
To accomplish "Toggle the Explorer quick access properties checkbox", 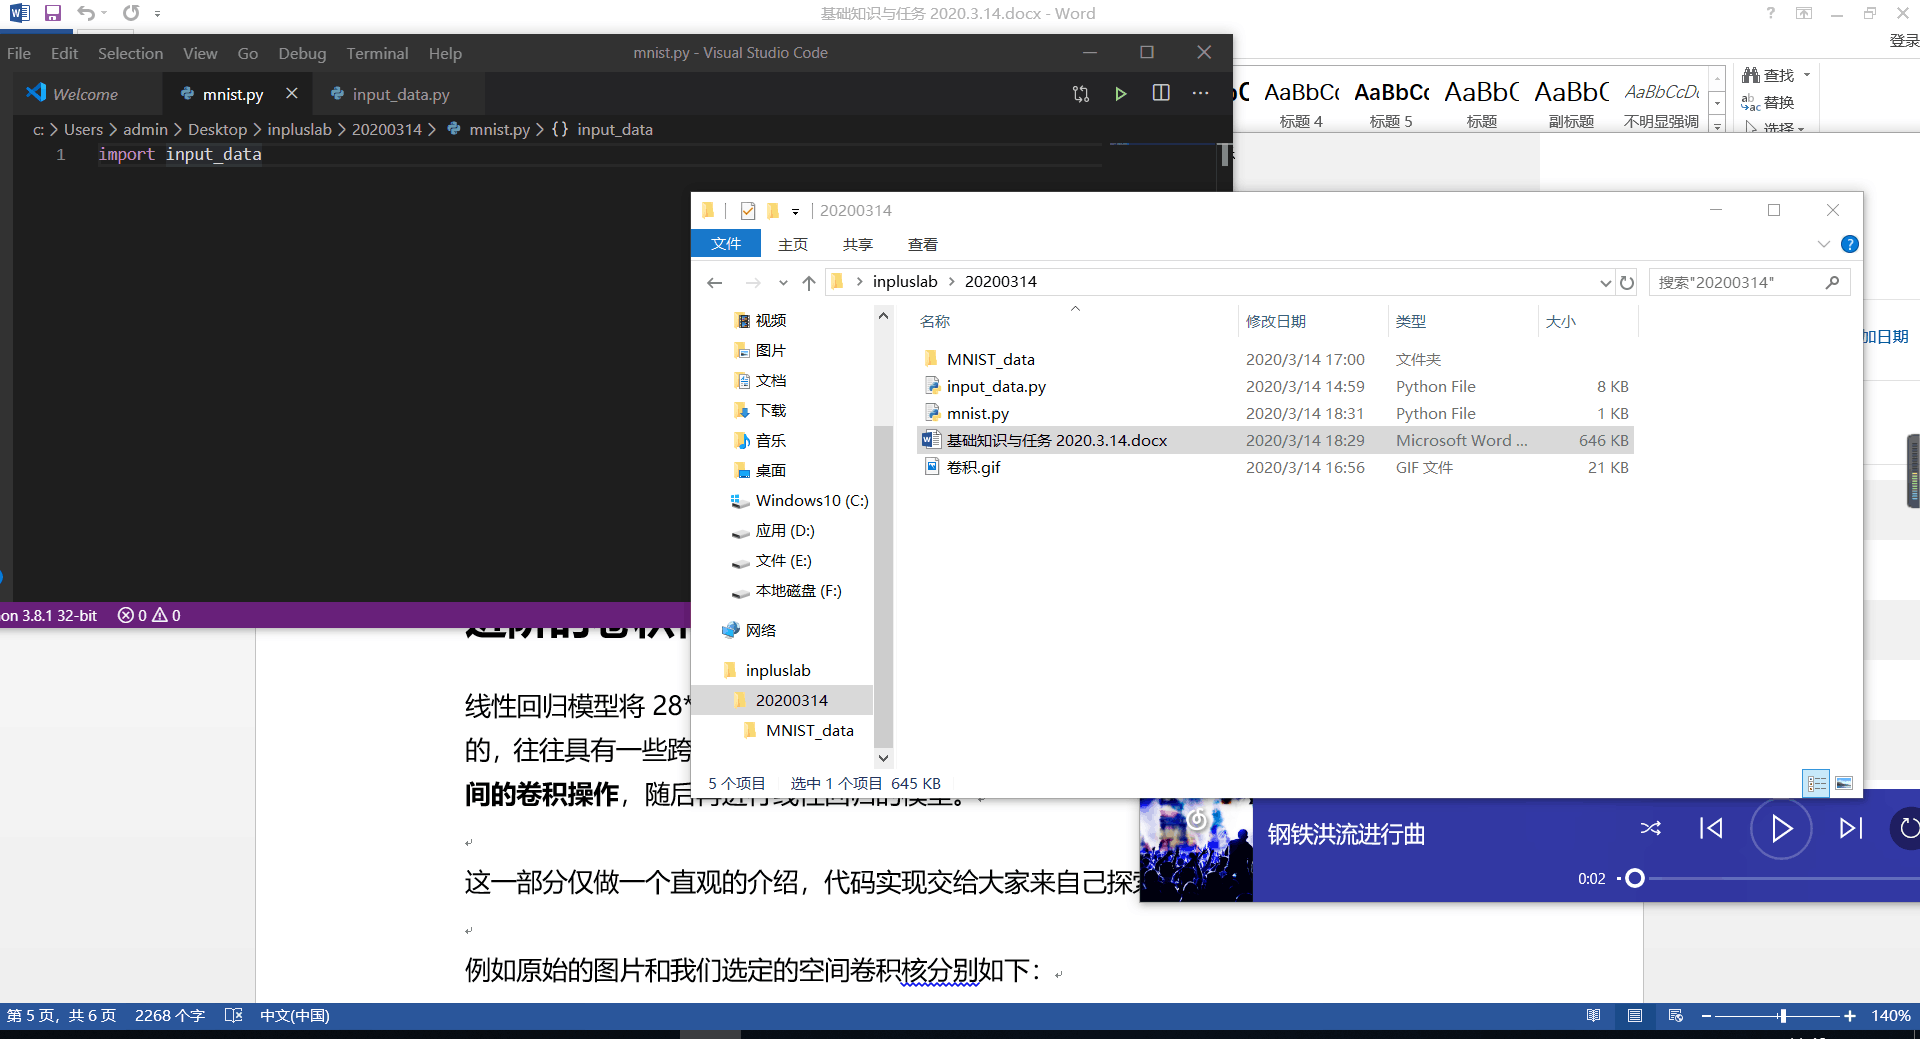I will pyautogui.click(x=748, y=210).
